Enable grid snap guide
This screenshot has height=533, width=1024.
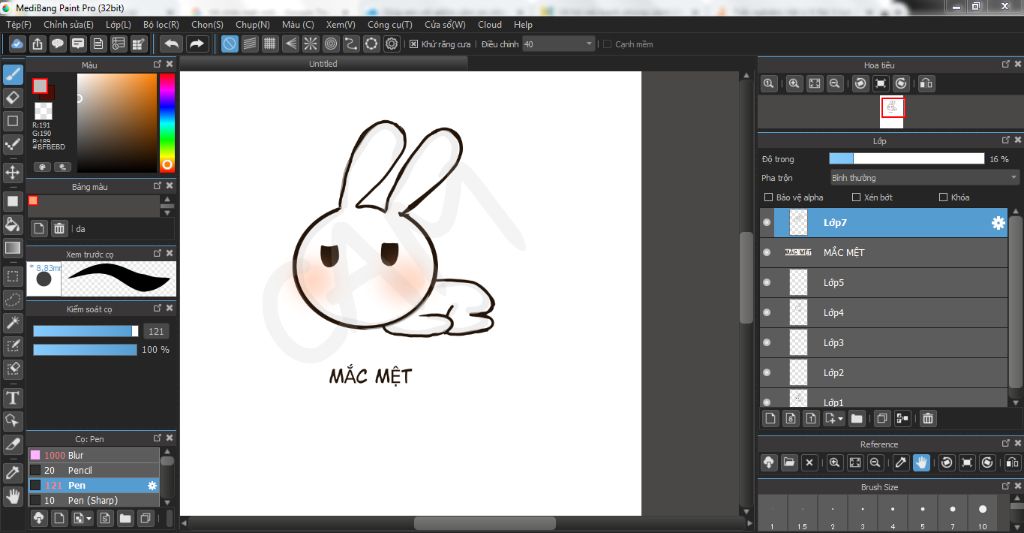[270, 44]
